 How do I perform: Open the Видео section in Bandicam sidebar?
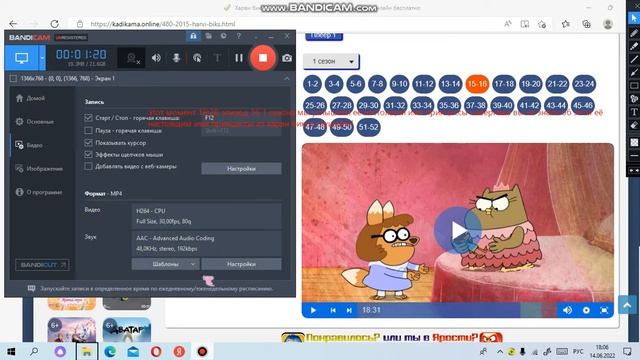(29, 145)
